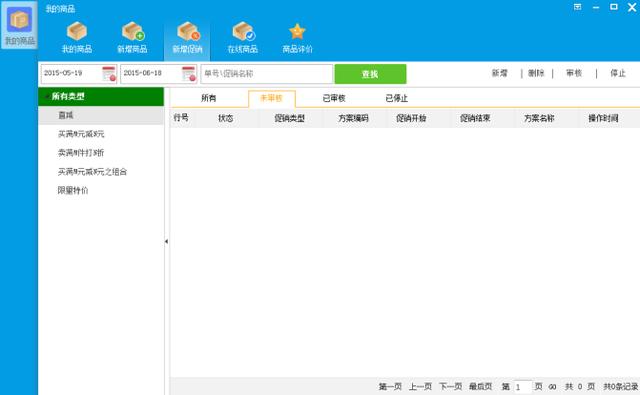Click the 状态 column header
The width and height of the screenshot is (640, 395).
click(x=225, y=118)
